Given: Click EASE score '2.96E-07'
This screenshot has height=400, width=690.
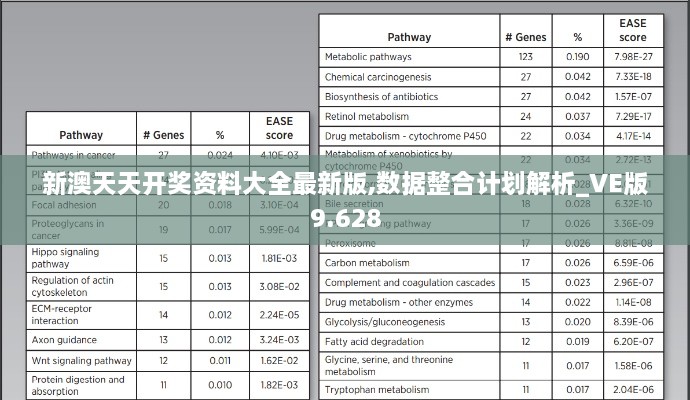Looking at the screenshot, I should click(x=633, y=283).
